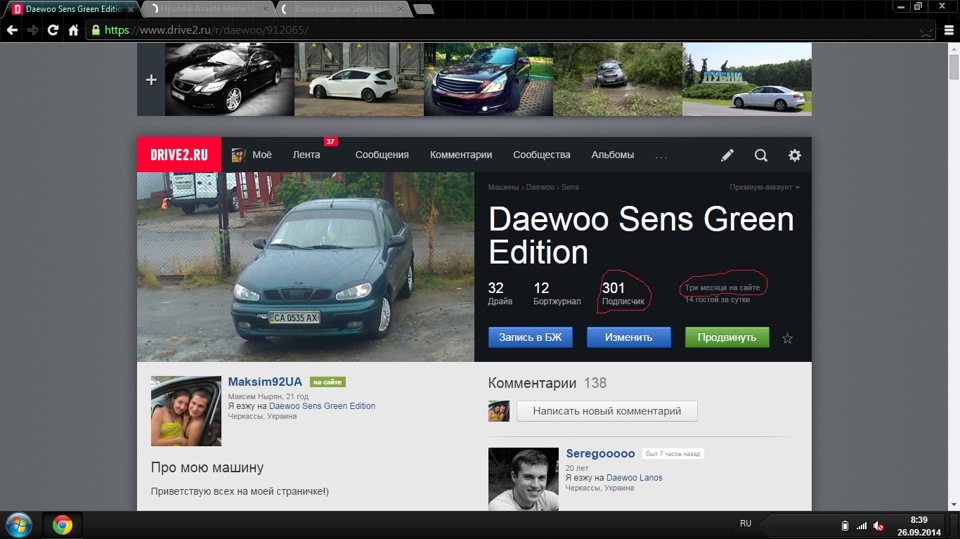Viewport: 960px width, 539px height.
Task: Open site search magnifier icon
Action: point(761,156)
